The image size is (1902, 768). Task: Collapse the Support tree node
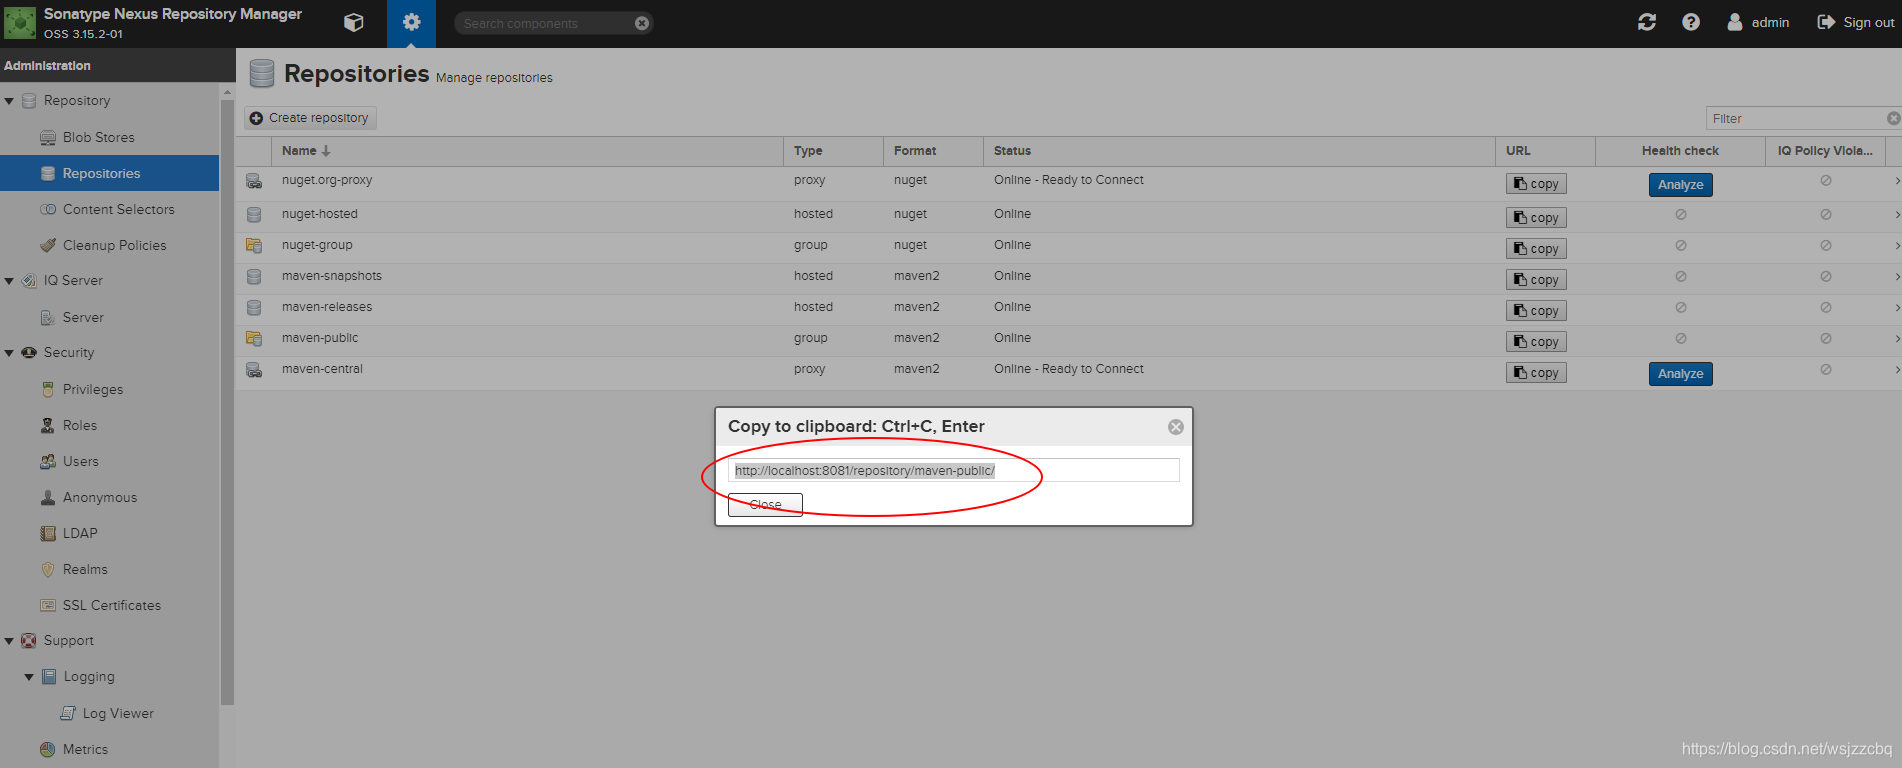pyautogui.click(x=9, y=641)
